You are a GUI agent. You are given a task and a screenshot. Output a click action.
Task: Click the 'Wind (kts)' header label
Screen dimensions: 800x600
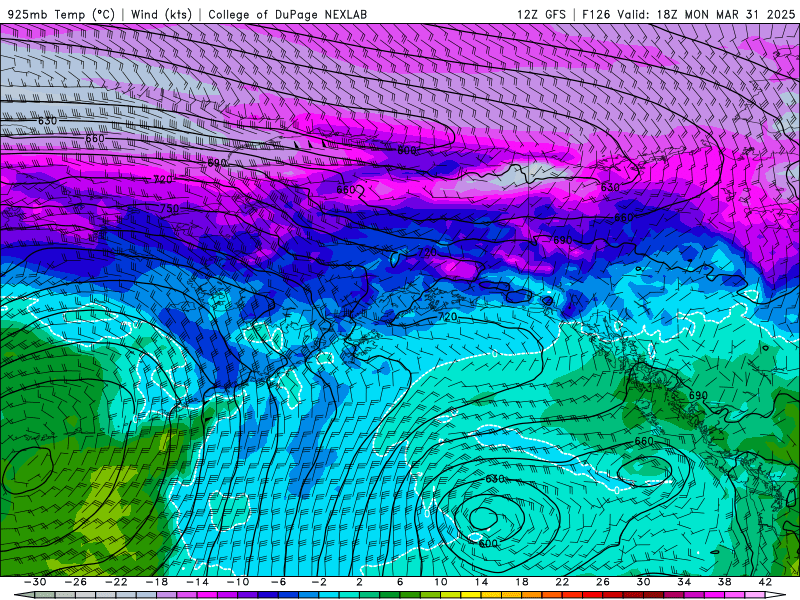(161, 14)
